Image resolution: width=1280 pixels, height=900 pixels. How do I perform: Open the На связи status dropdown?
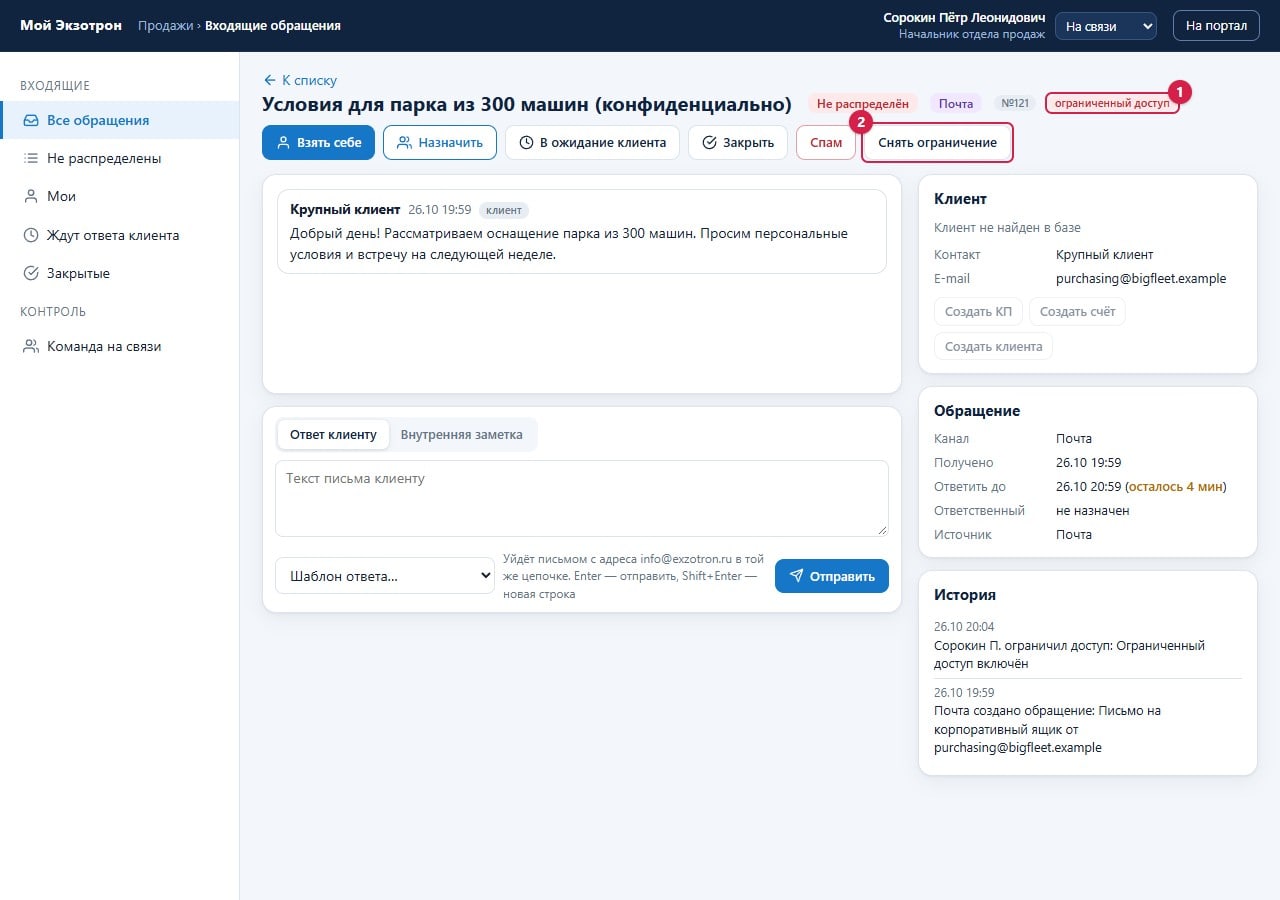point(1106,26)
